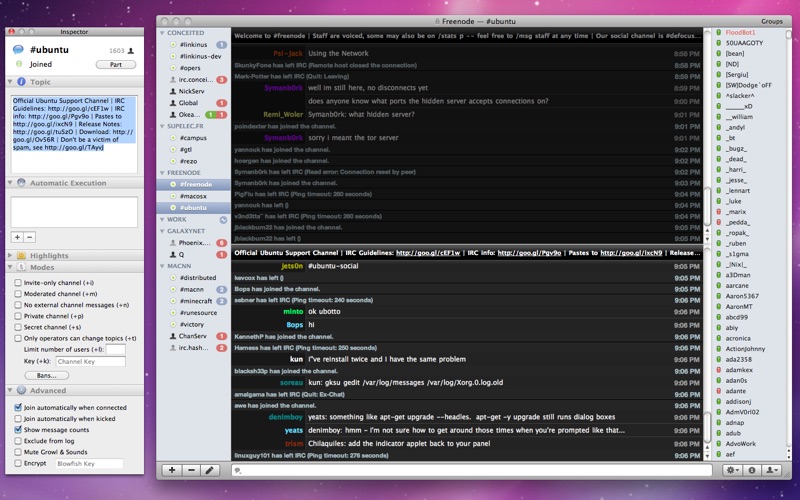
Task: Click the person icon beside ChanServ
Action: 173,336
